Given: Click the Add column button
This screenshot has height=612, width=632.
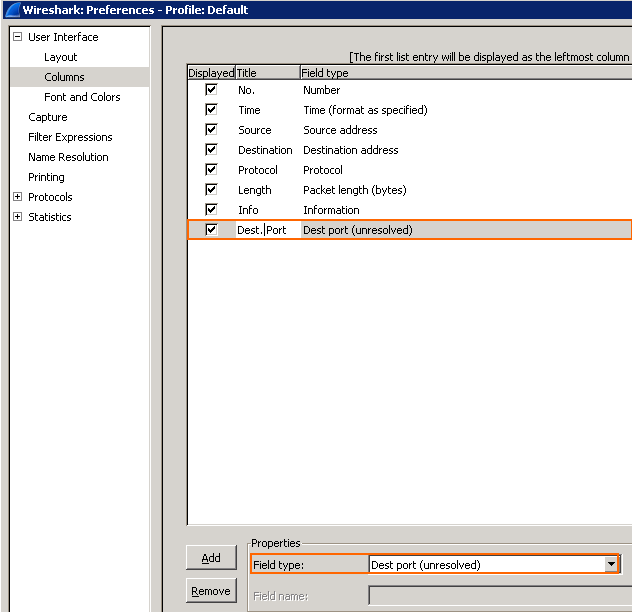Looking at the screenshot, I should pos(211,558).
